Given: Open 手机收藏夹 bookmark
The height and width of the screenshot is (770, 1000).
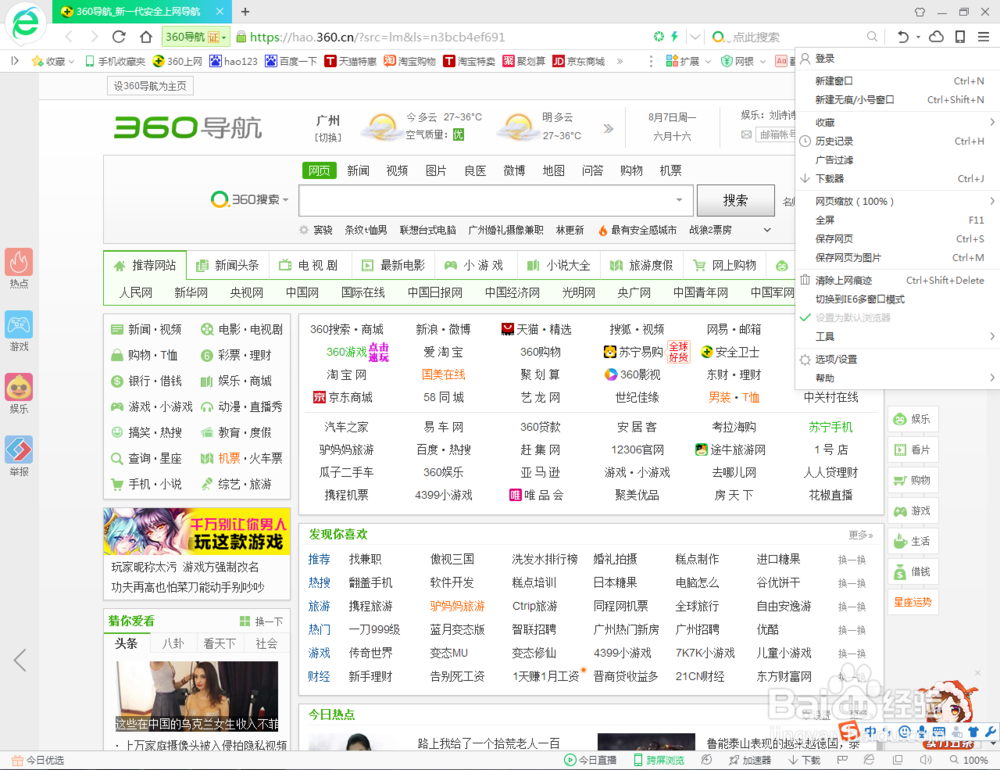Looking at the screenshot, I should click(115, 61).
